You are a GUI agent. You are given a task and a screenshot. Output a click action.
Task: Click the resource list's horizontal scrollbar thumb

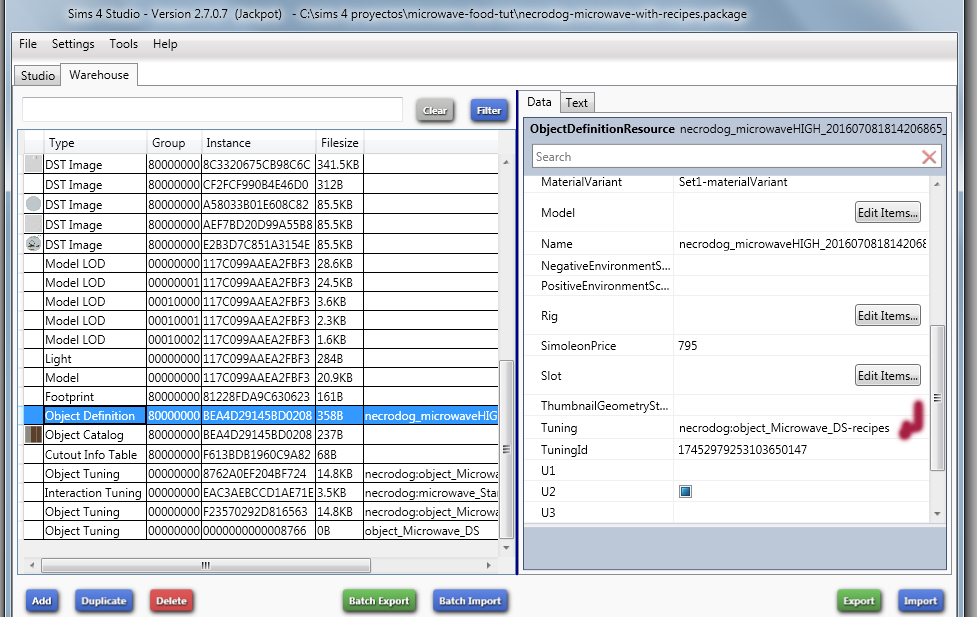point(206,565)
